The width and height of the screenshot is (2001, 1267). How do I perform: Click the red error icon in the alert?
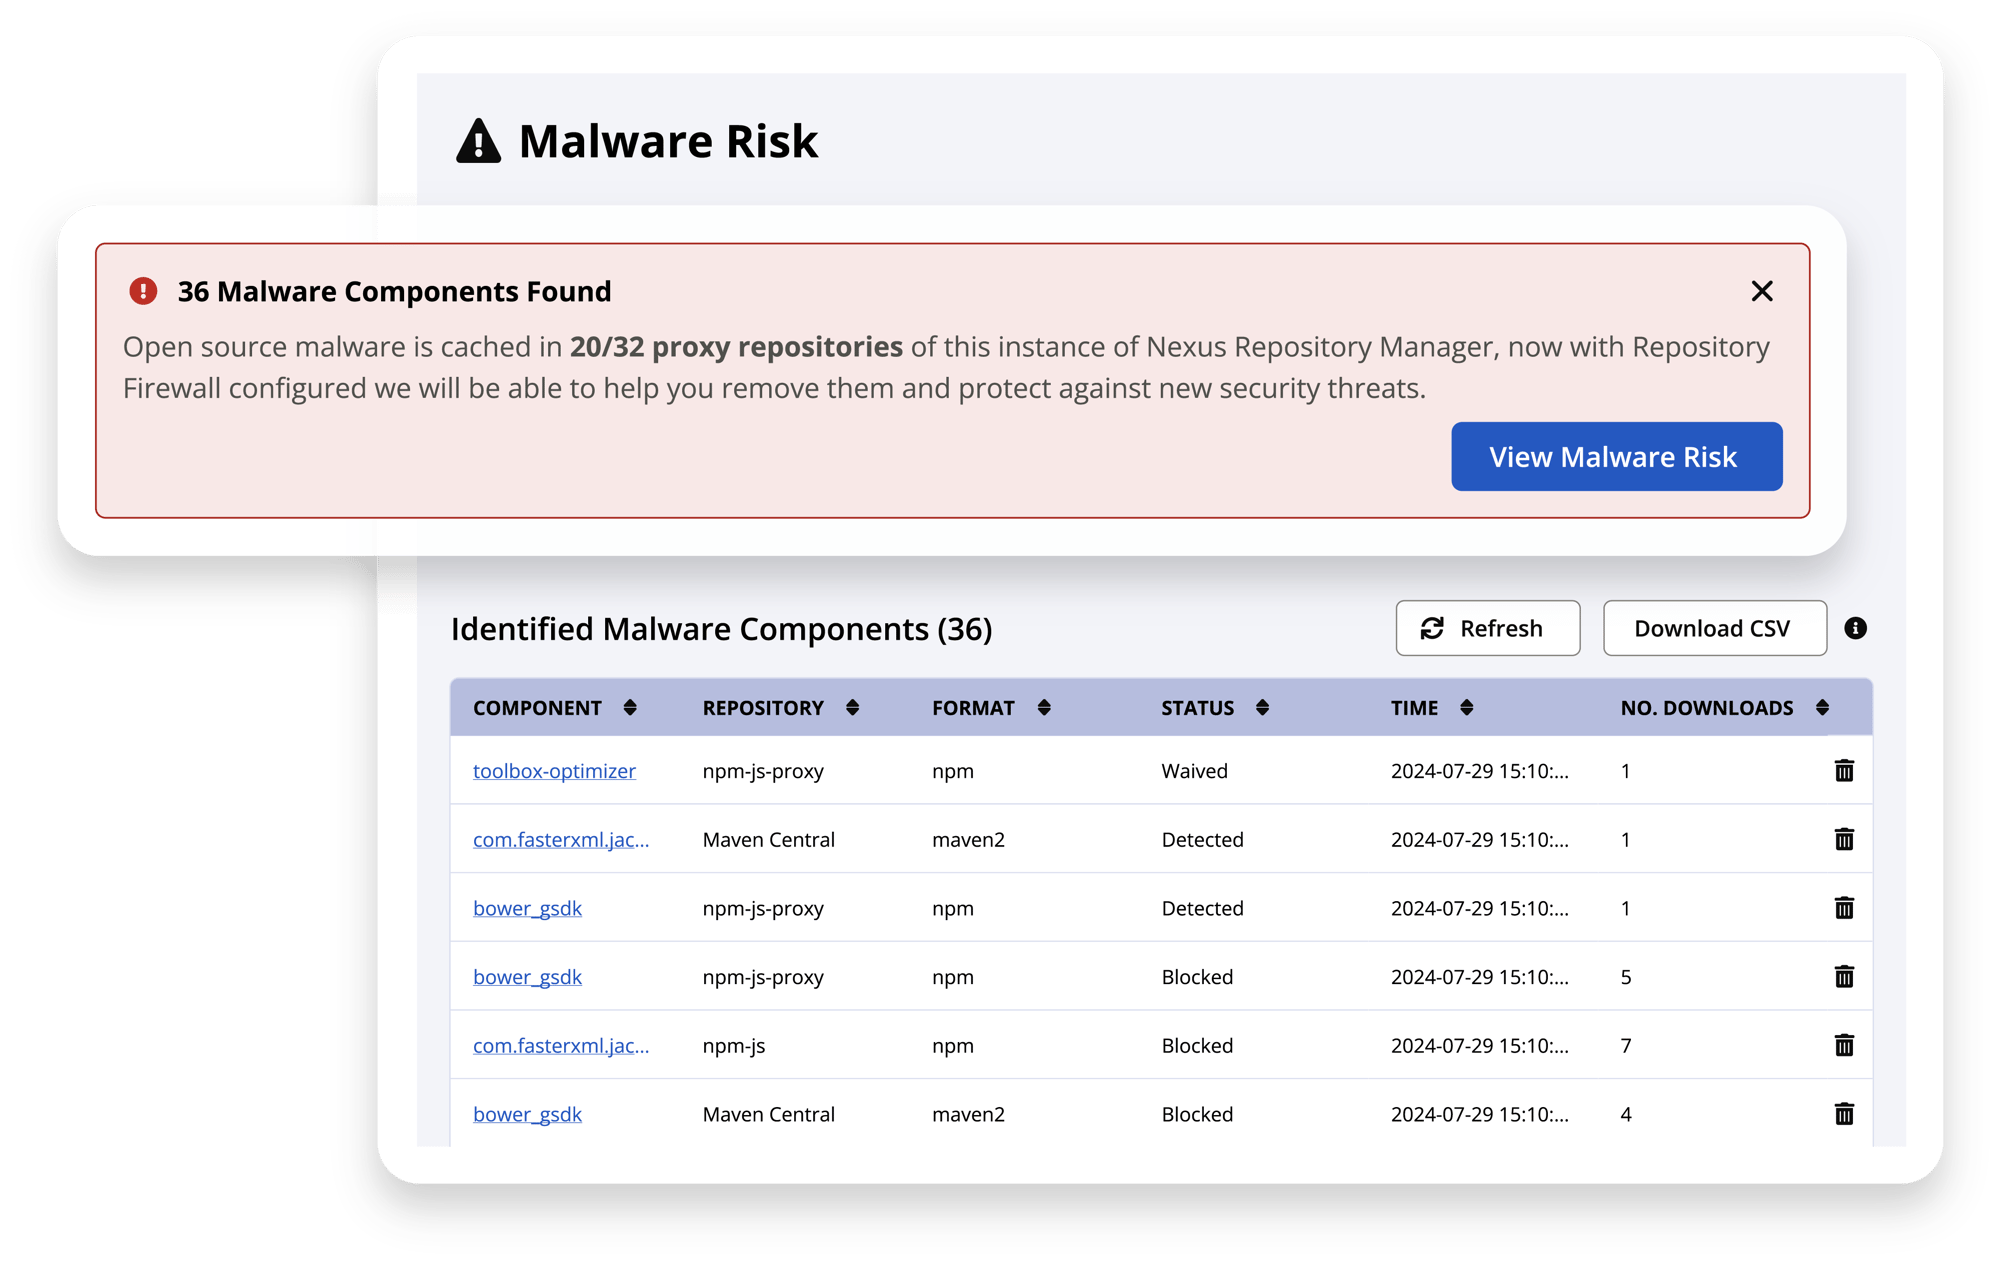143,291
